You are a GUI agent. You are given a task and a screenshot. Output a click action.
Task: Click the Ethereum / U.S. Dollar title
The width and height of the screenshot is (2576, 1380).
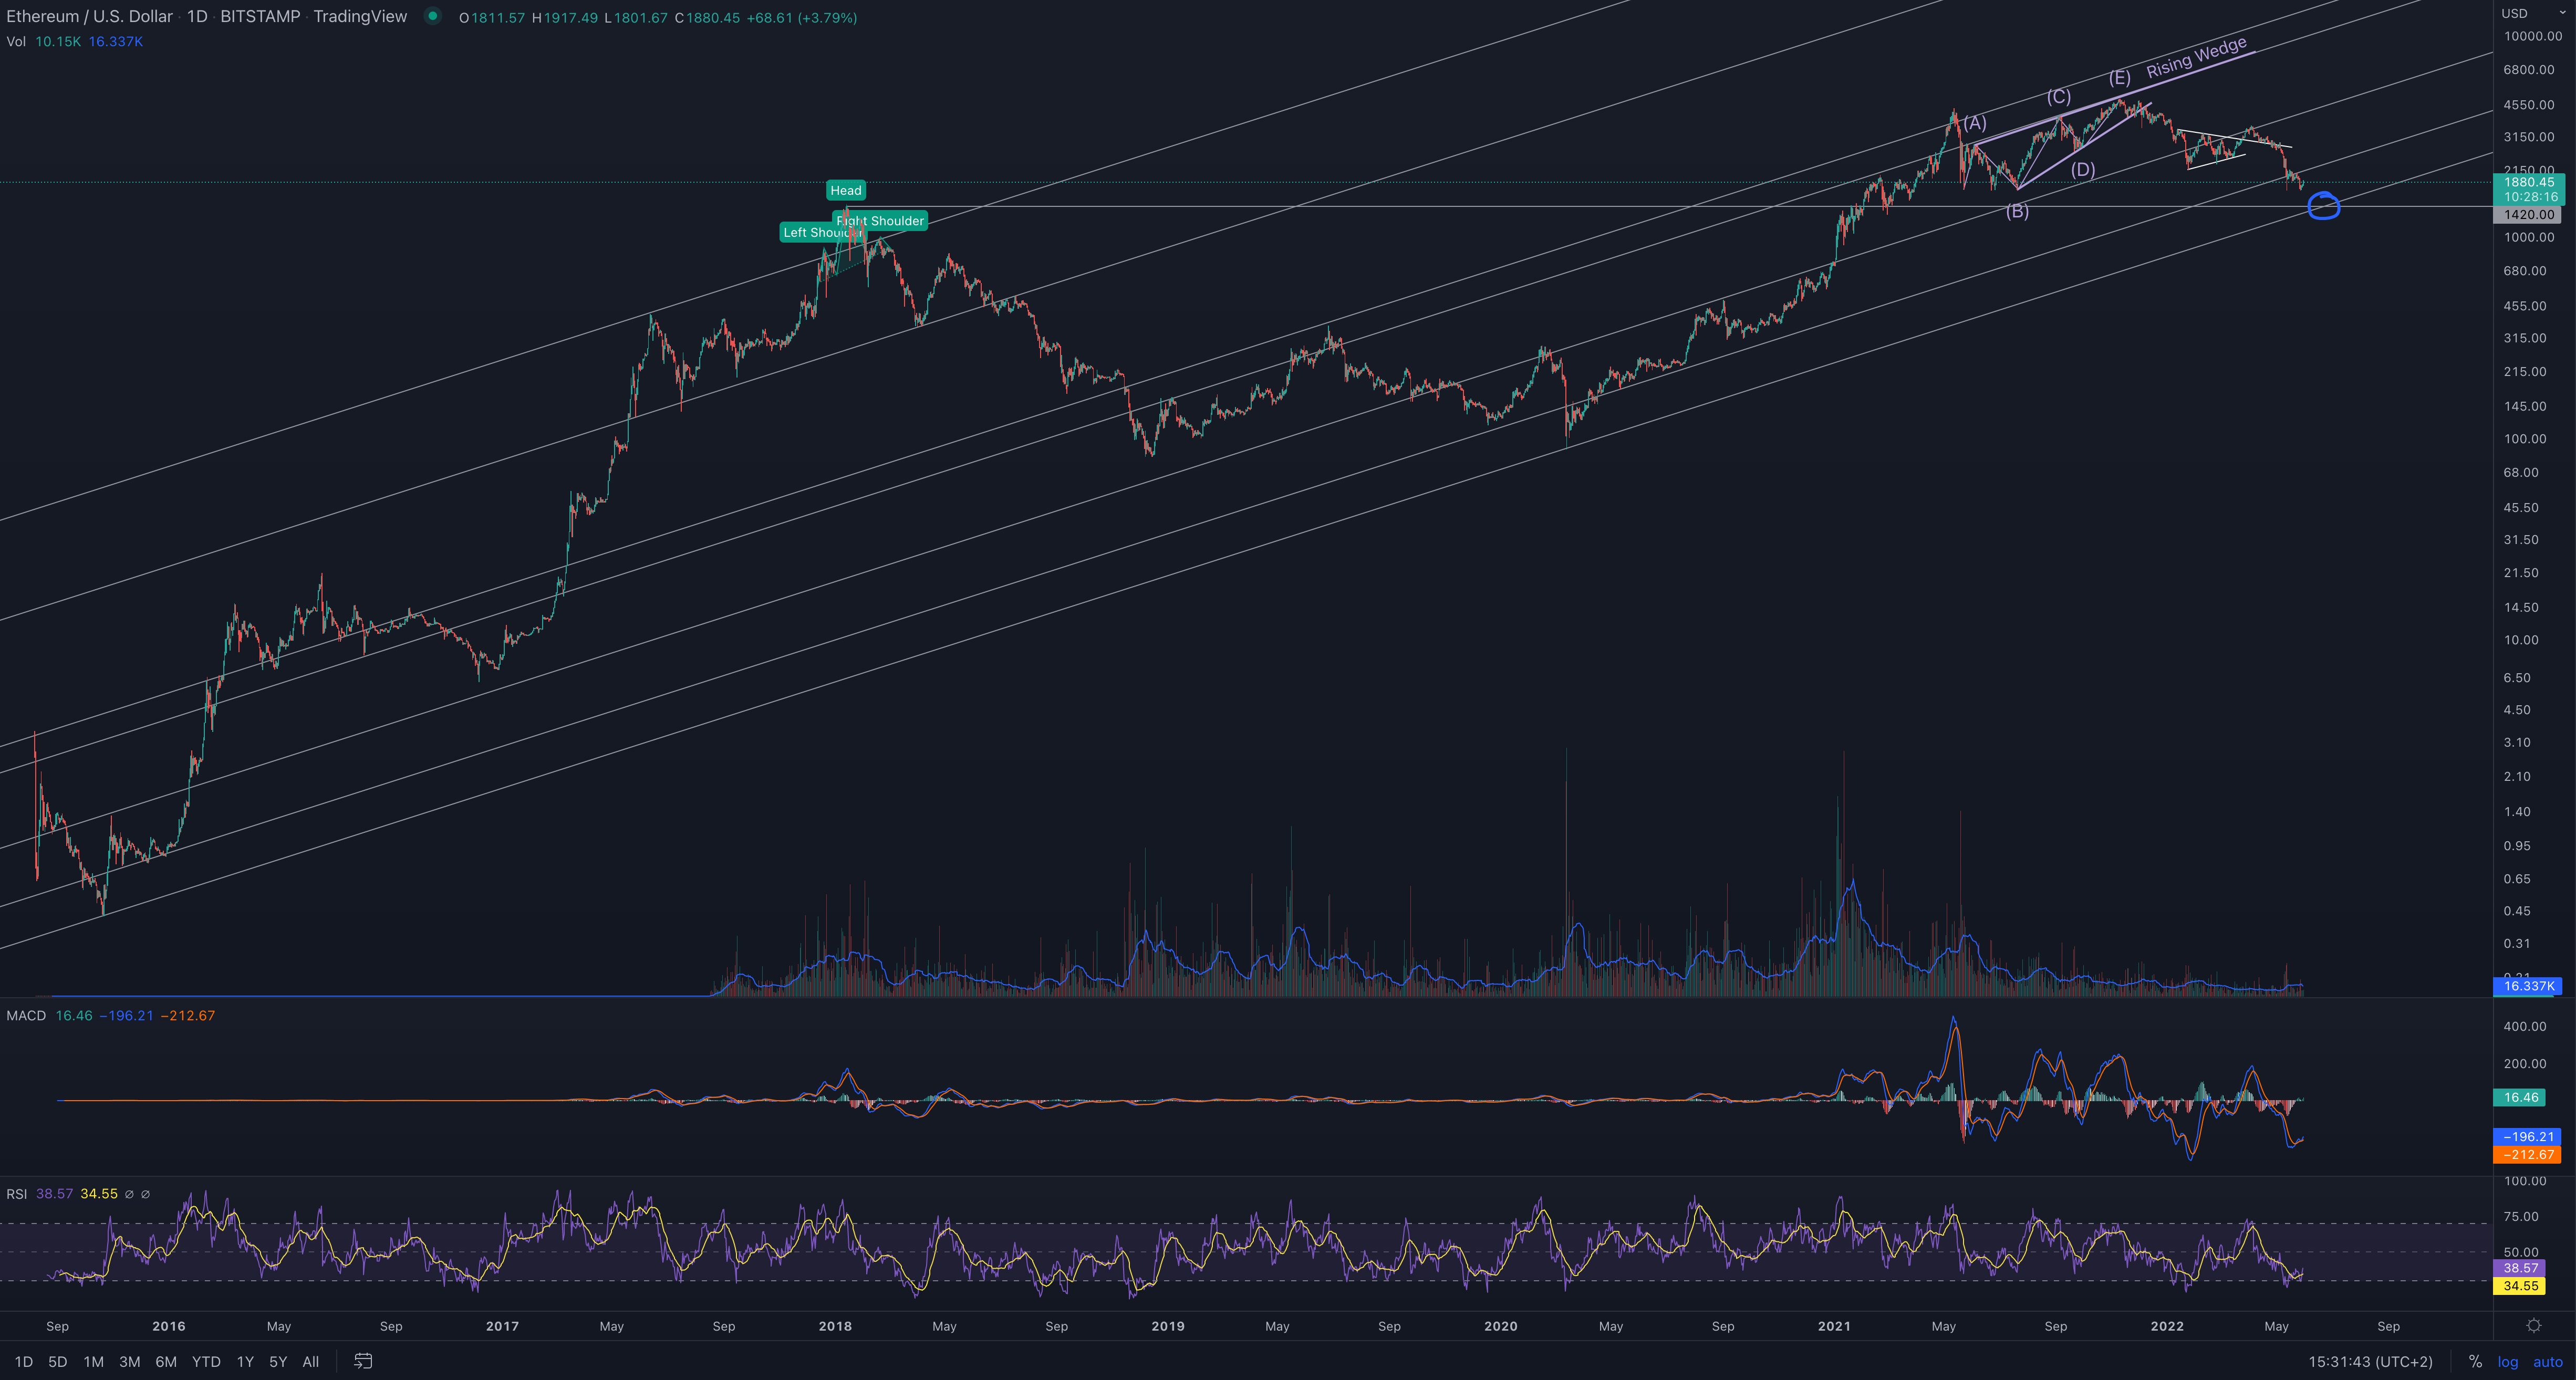(90, 16)
